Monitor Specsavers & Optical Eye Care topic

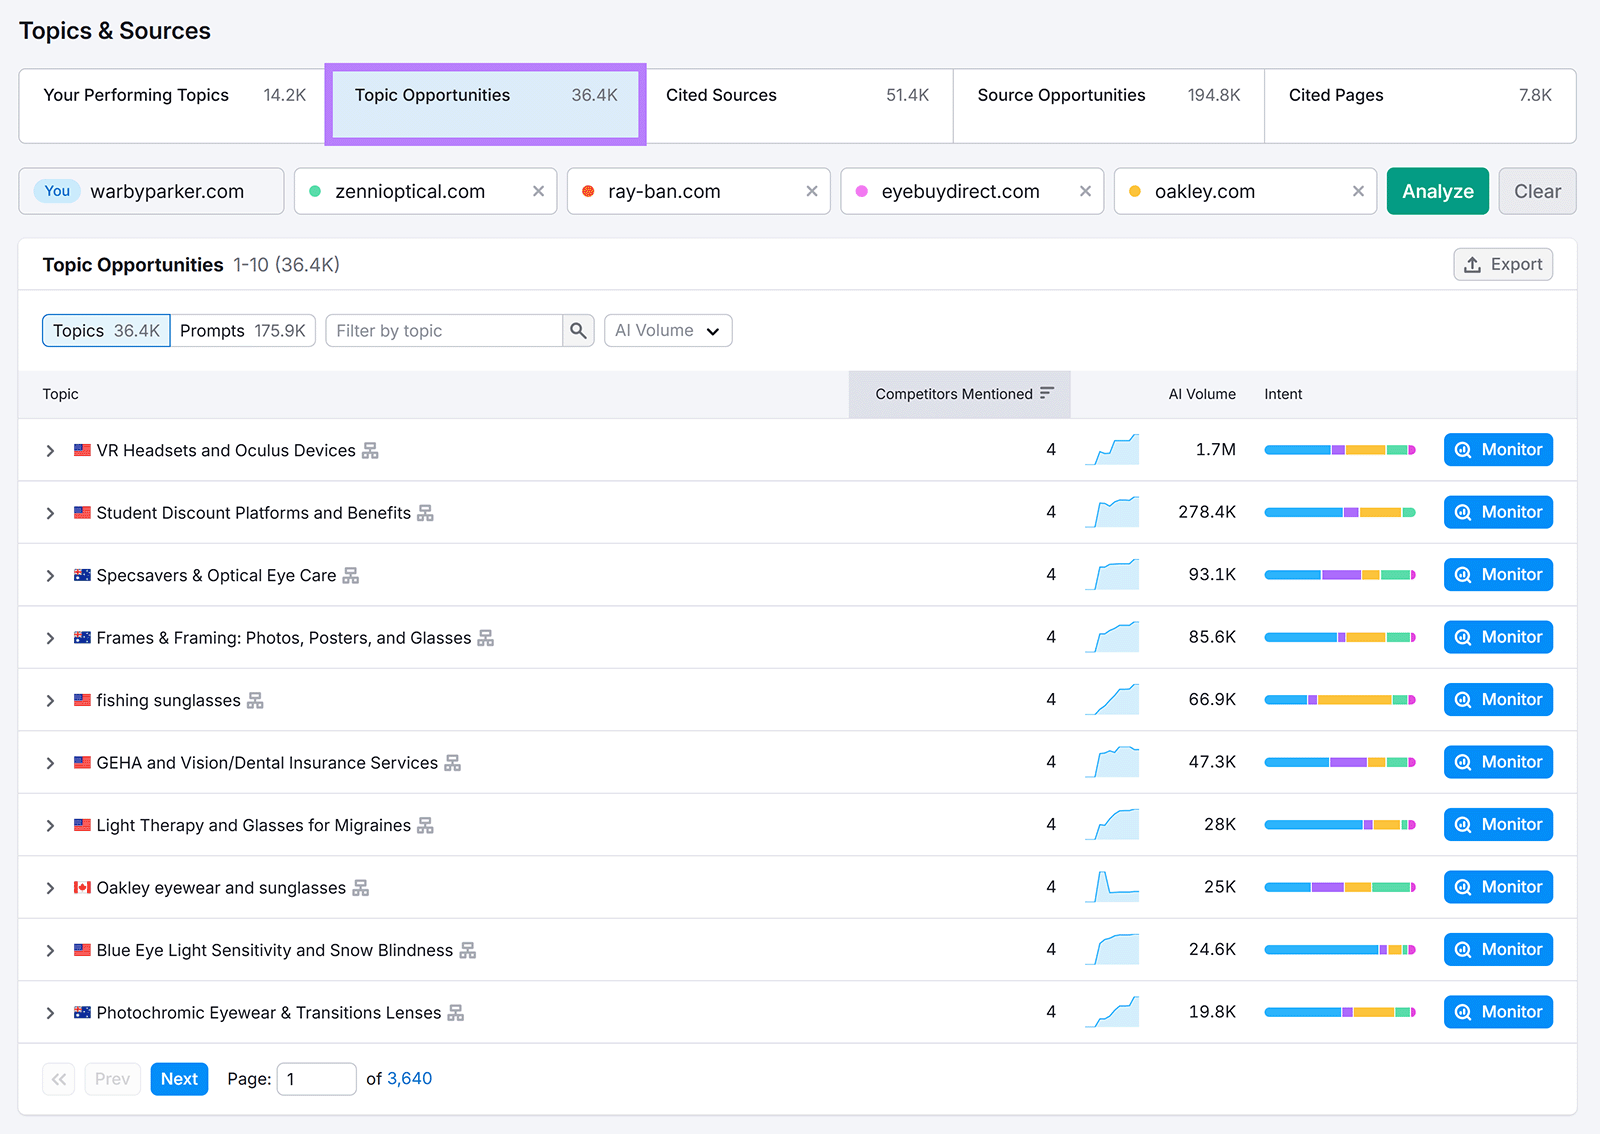click(x=1498, y=575)
